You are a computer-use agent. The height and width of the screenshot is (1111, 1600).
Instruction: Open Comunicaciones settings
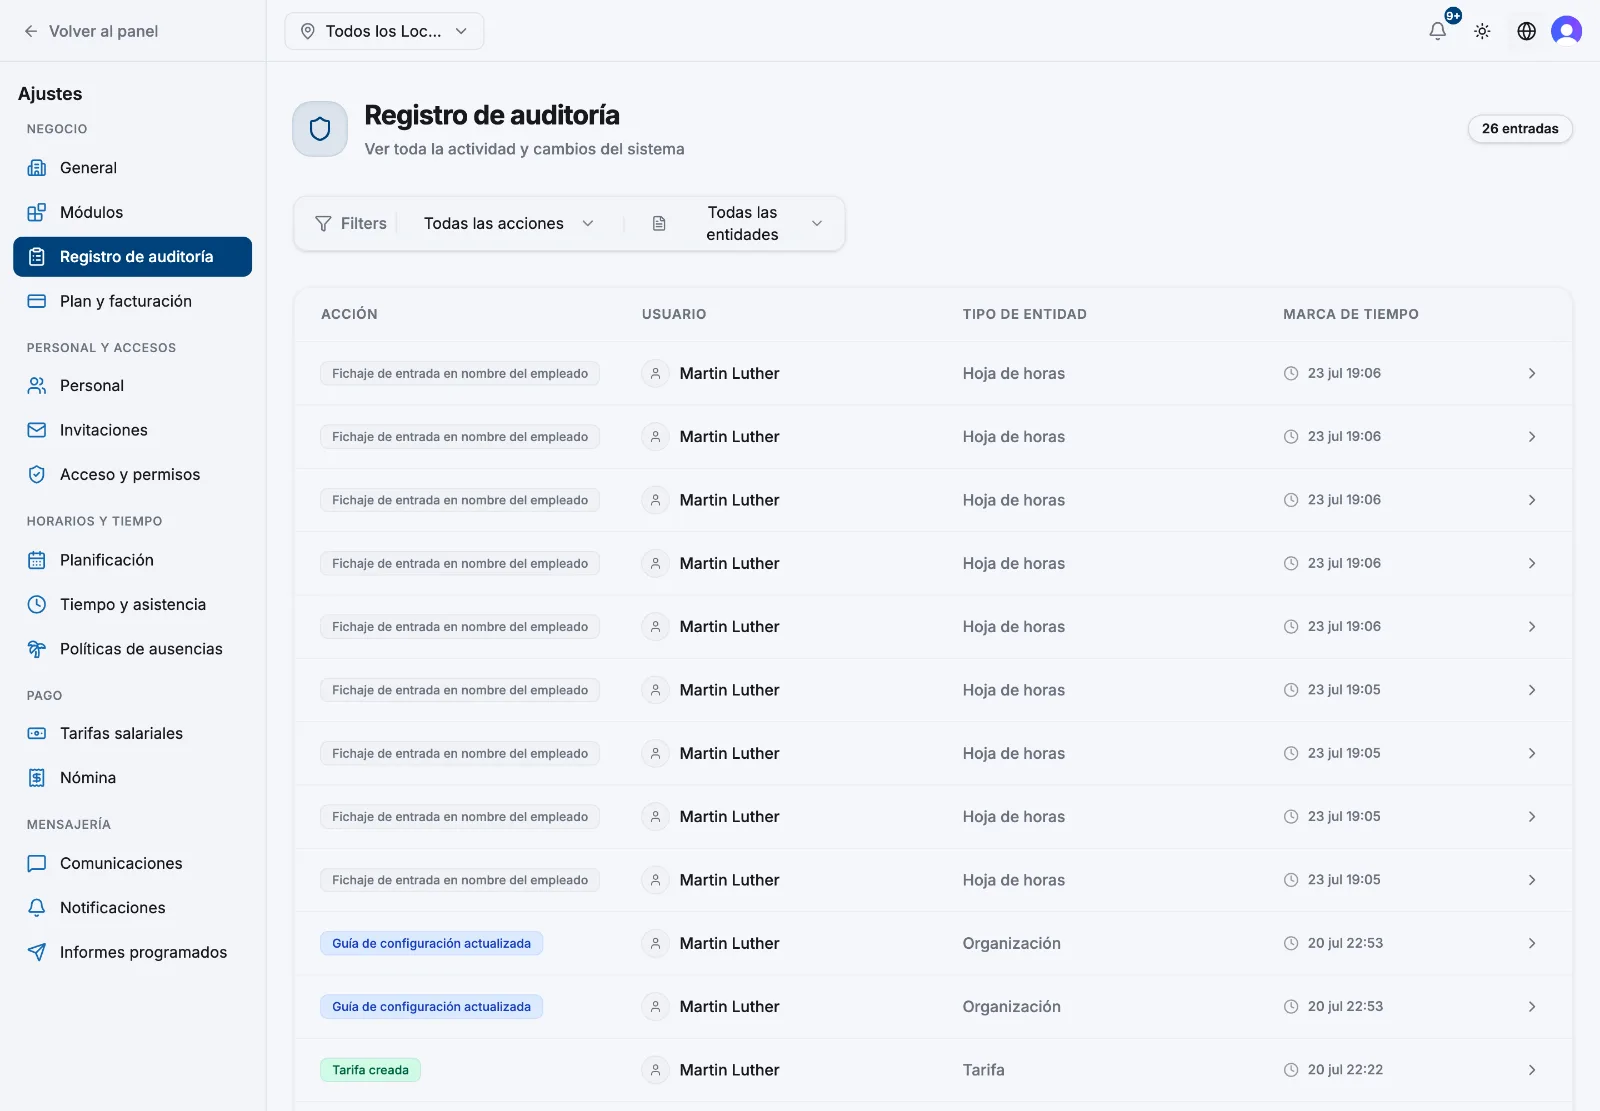point(132,863)
